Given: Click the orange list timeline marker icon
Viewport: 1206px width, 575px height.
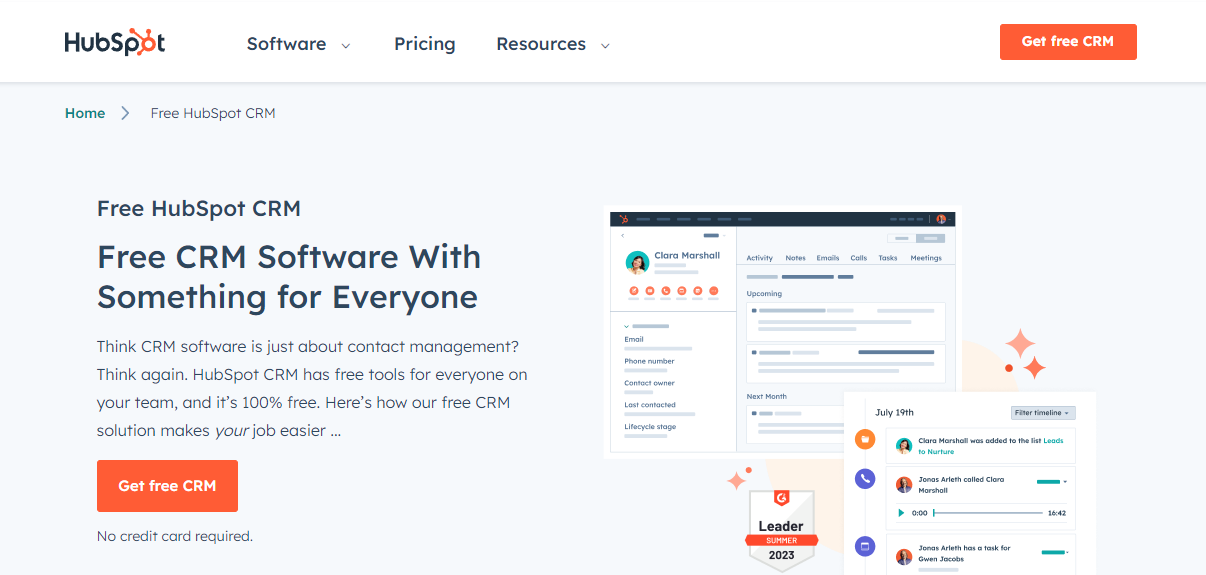Looking at the screenshot, I should (x=866, y=439).
